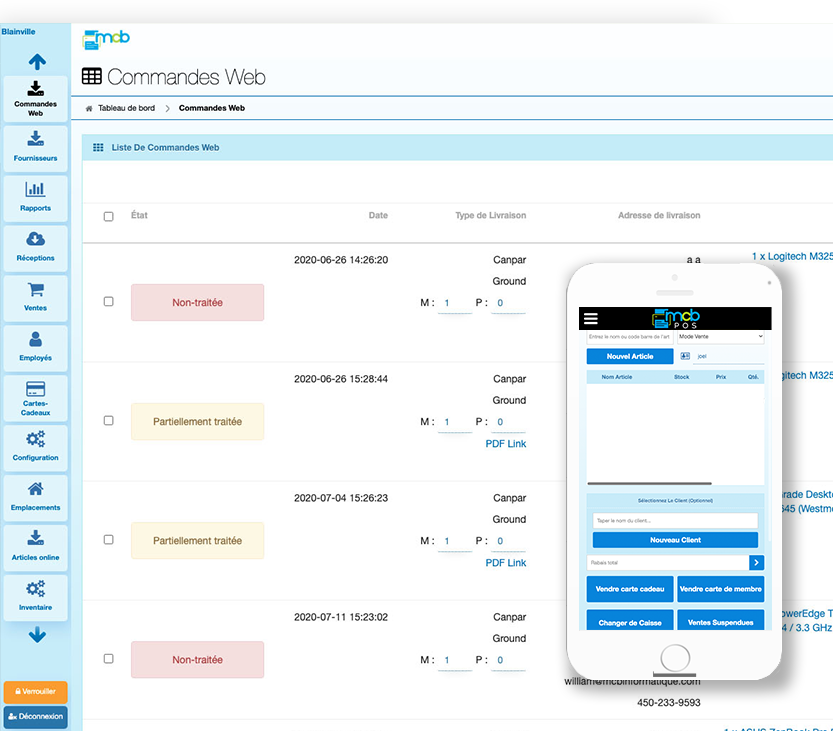Tick the select-all checkbox in table header
The width and height of the screenshot is (833, 731).
point(109,216)
